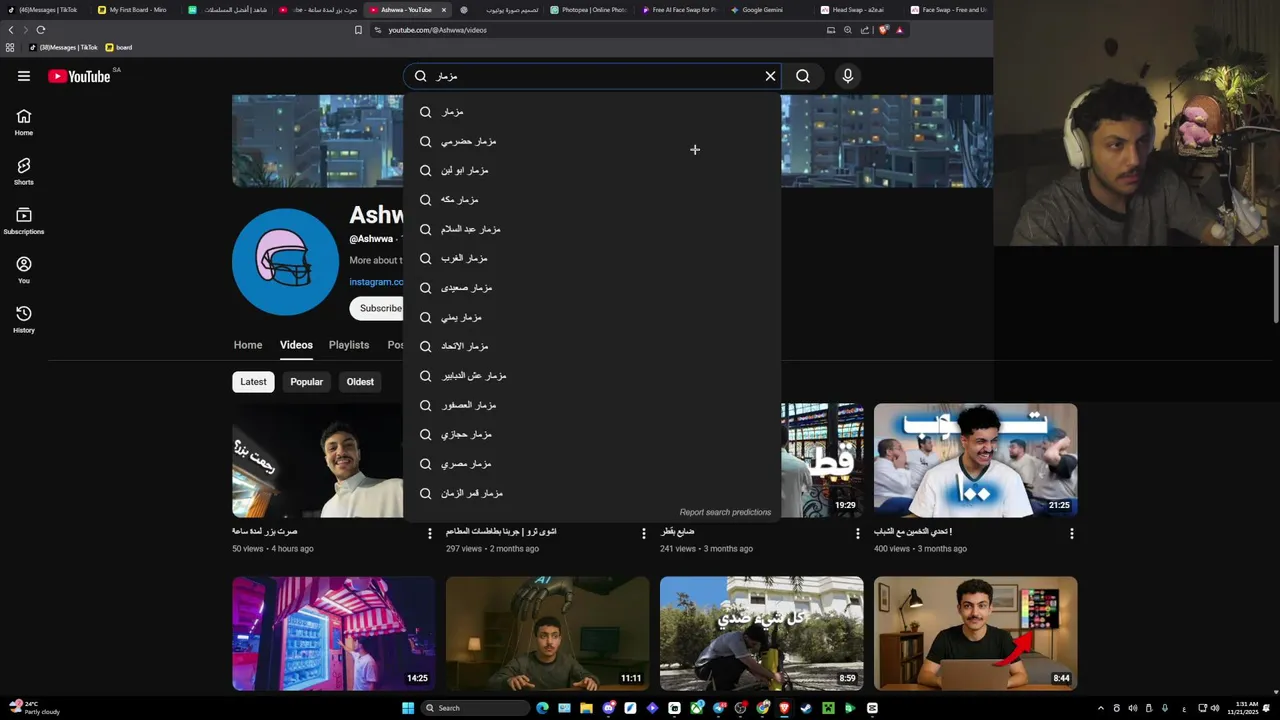The image size is (1280, 720).
Task: Close the 'Ashwwa - YouTube' browser tab
Action: (444, 9)
